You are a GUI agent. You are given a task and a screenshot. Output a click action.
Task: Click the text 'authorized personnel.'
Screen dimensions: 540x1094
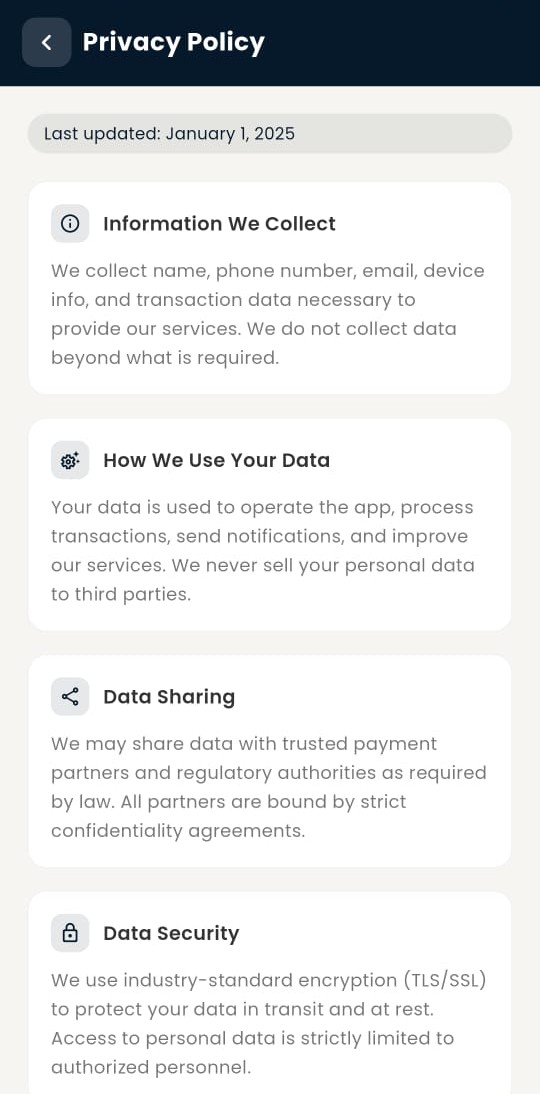(x=151, y=1067)
